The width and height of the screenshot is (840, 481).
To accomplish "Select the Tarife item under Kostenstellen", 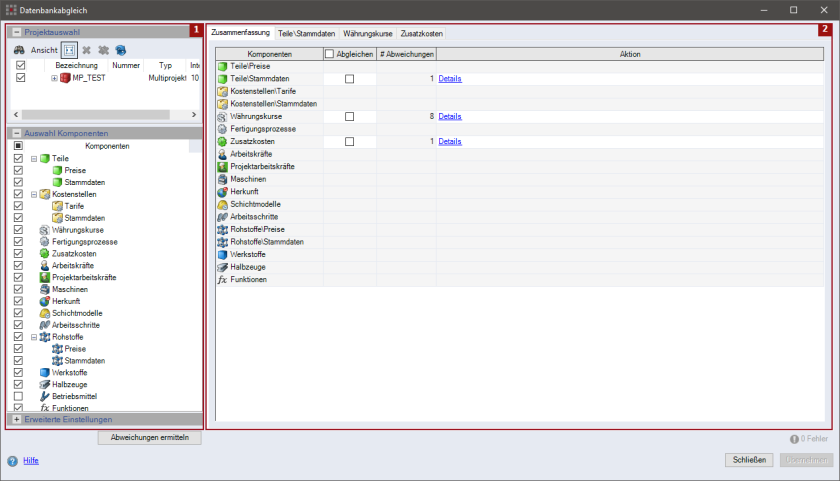I will [74, 206].
